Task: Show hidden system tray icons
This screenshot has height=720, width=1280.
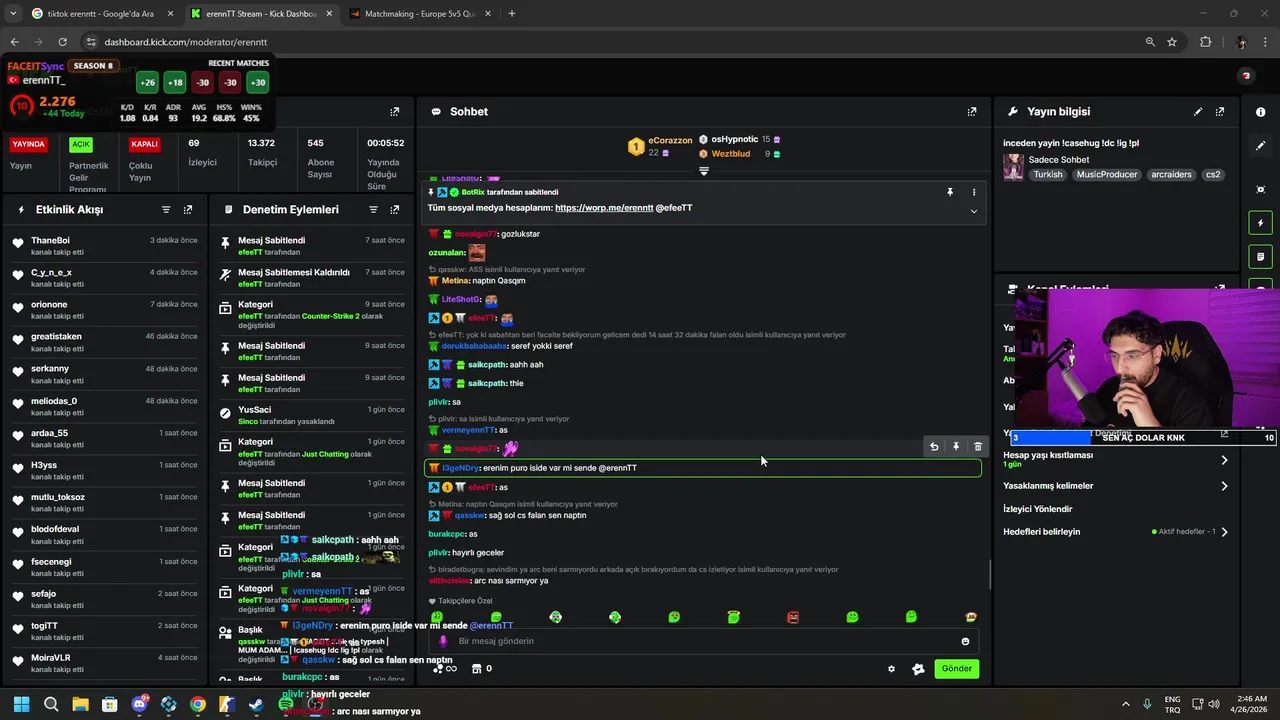Action: coord(1126,704)
